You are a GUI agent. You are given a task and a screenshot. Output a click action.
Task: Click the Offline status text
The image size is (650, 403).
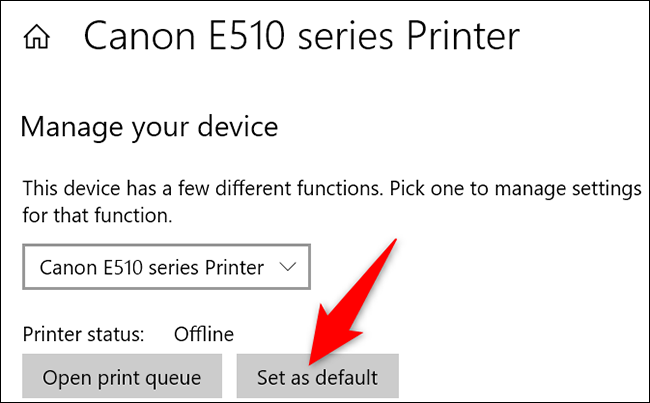pyautogui.click(x=204, y=333)
